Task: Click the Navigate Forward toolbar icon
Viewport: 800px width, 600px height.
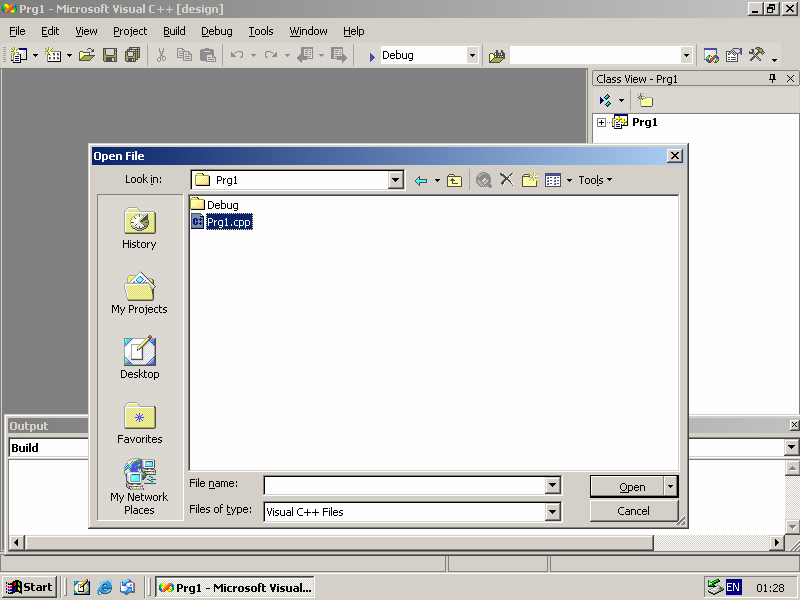Action: (339, 55)
